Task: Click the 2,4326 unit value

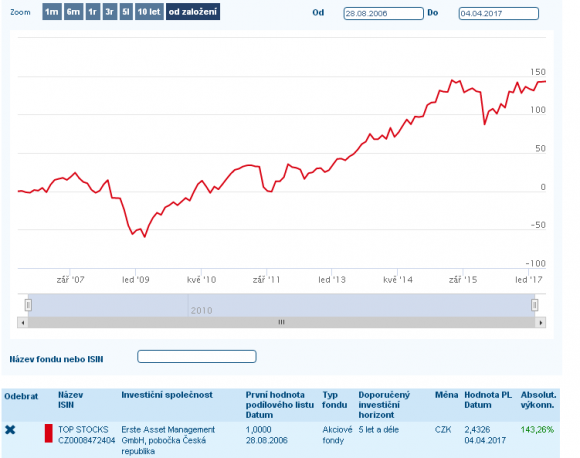Action: pos(477,430)
